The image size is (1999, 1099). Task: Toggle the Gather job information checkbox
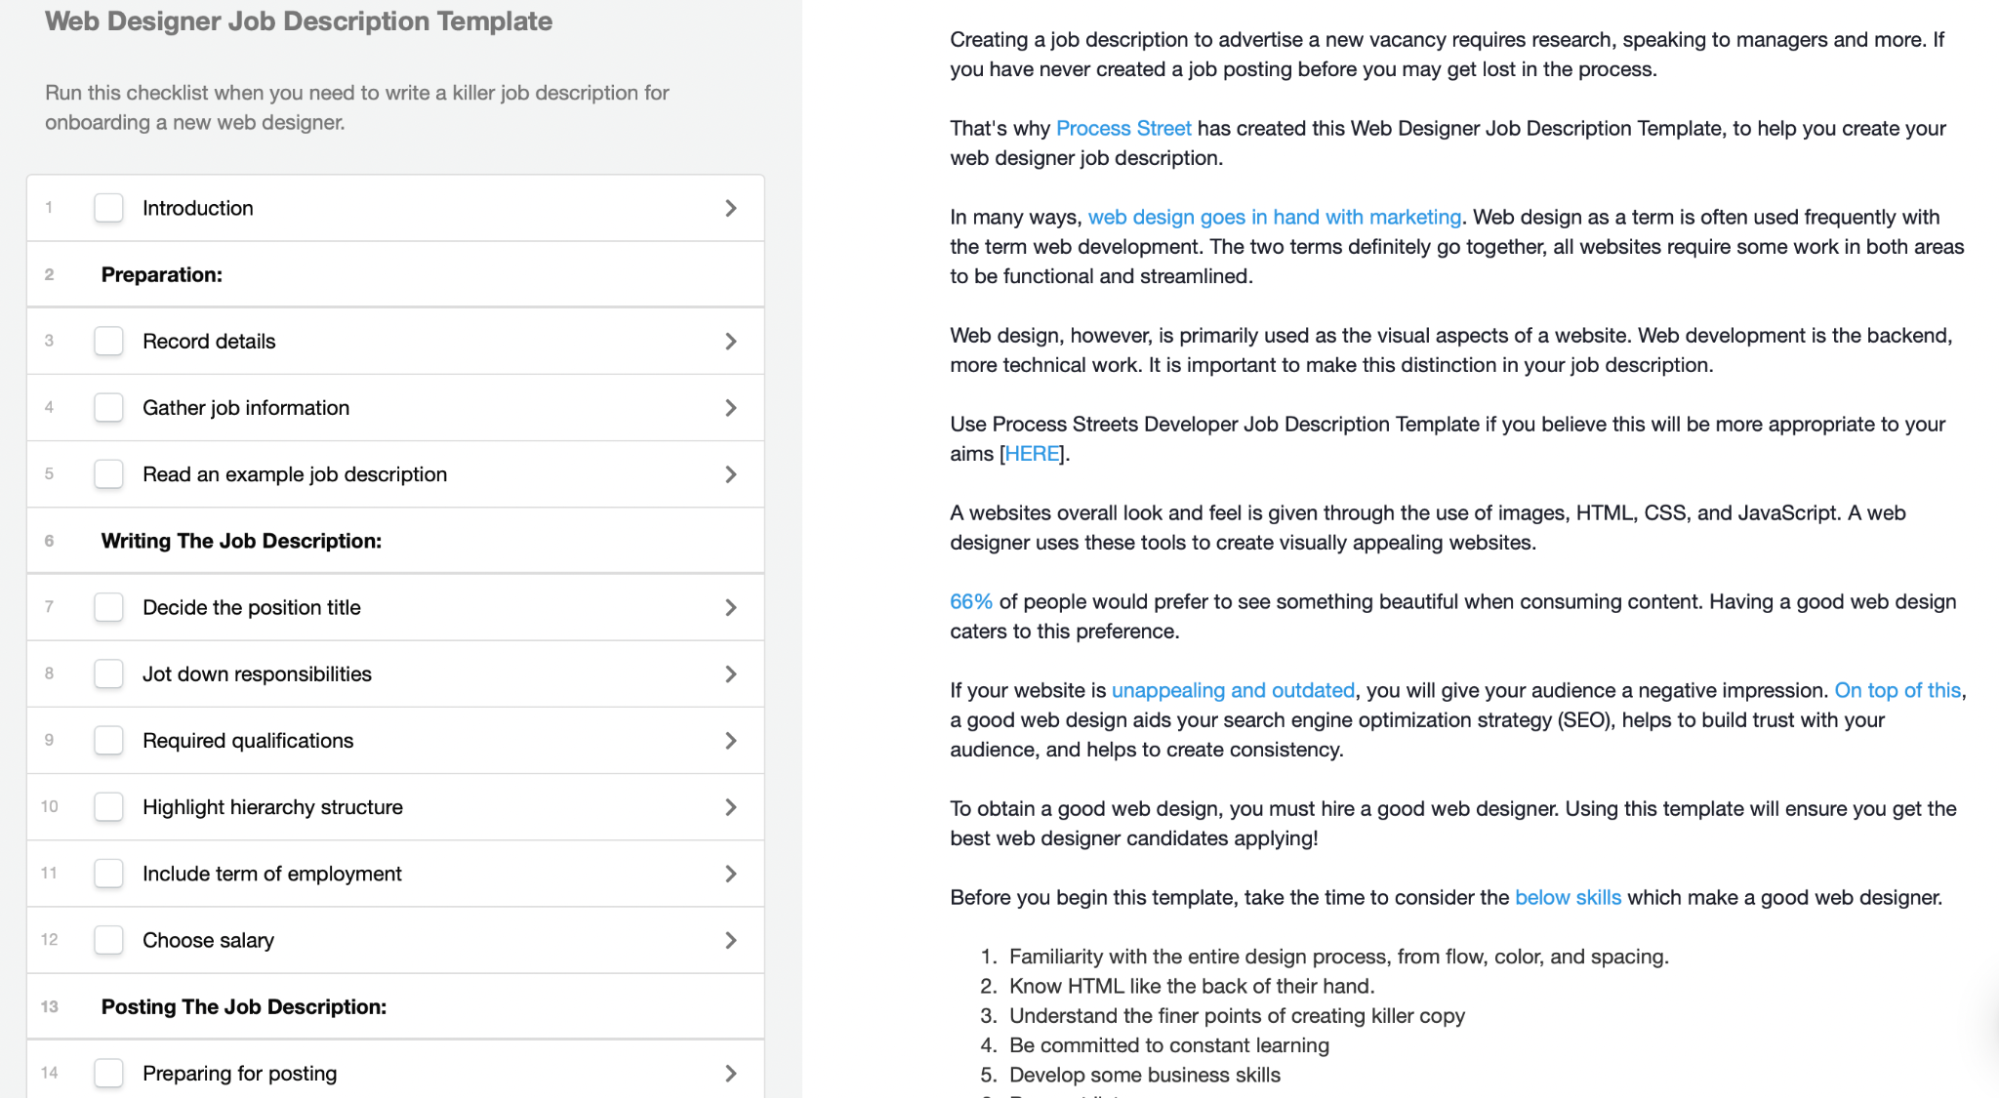pyautogui.click(x=108, y=406)
